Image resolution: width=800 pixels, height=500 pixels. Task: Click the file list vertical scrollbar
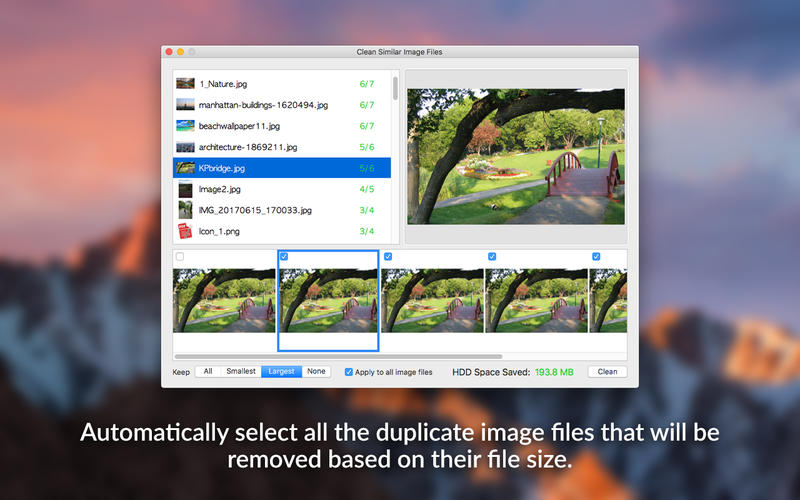tap(395, 90)
